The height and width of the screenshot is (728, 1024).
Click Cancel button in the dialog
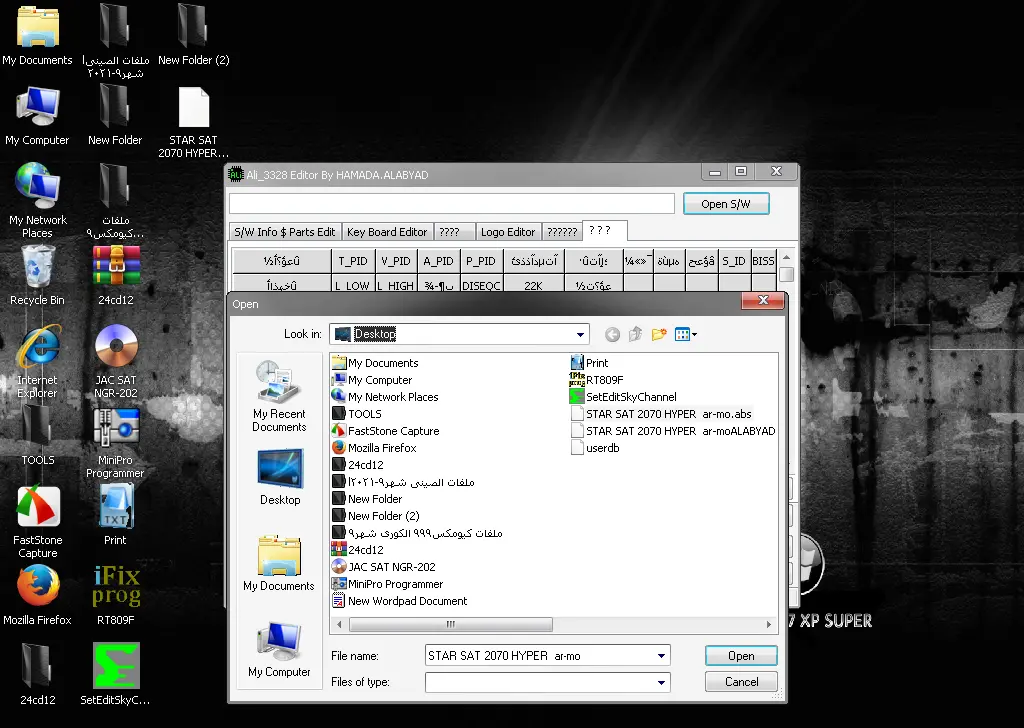[x=741, y=682]
